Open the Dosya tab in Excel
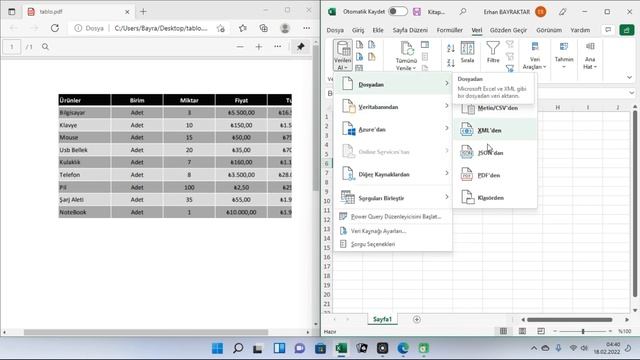The height and width of the screenshot is (360, 640). coord(335,30)
